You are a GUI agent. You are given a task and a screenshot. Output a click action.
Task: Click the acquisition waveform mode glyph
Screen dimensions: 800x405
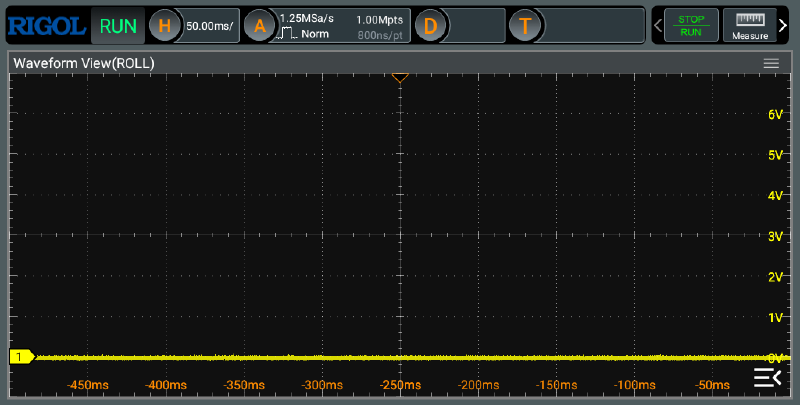tap(287, 34)
